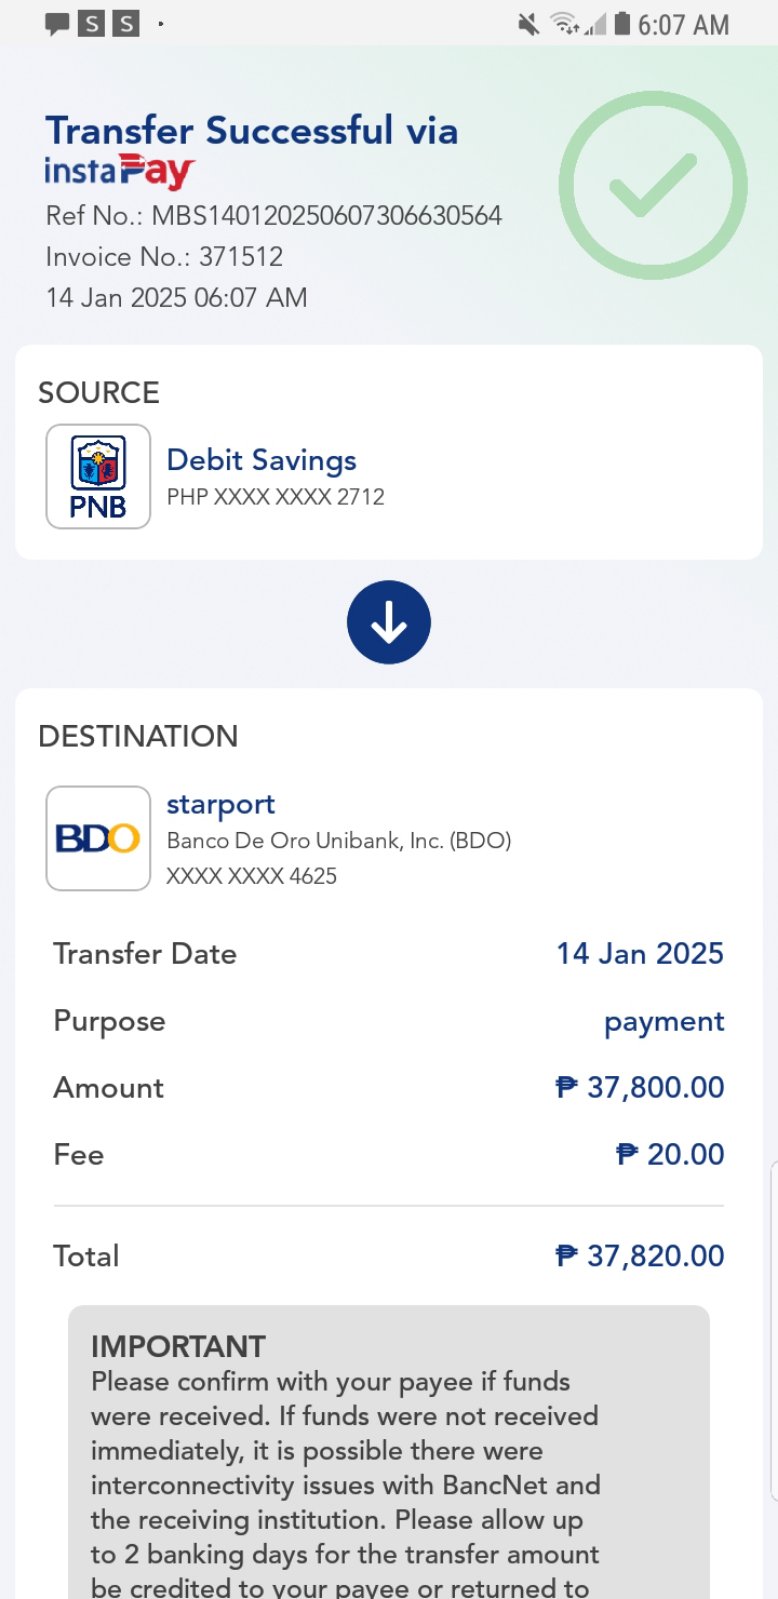Image resolution: width=778 pixels, height=1599 pixels.
Task: Tap the transfer amount ₱ 37,800.00
Action: tap(640, 1087)
